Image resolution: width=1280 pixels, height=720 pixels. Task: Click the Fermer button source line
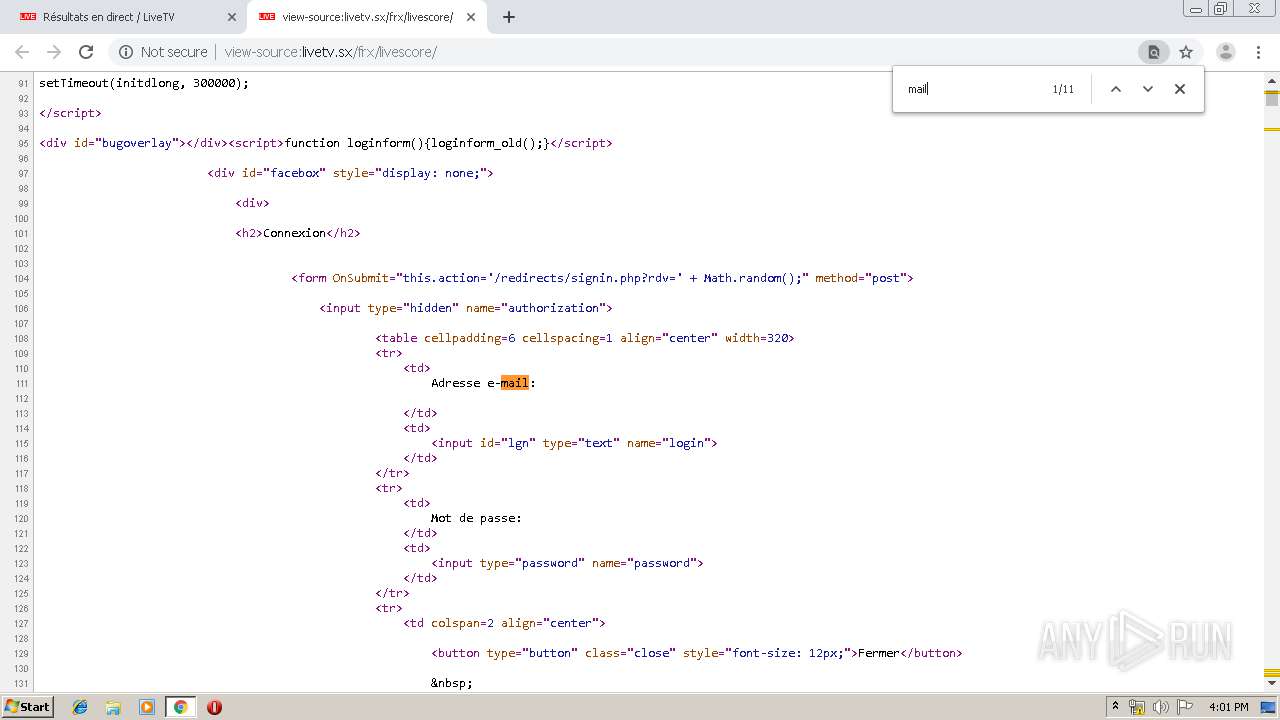click(x=697, y=653)
